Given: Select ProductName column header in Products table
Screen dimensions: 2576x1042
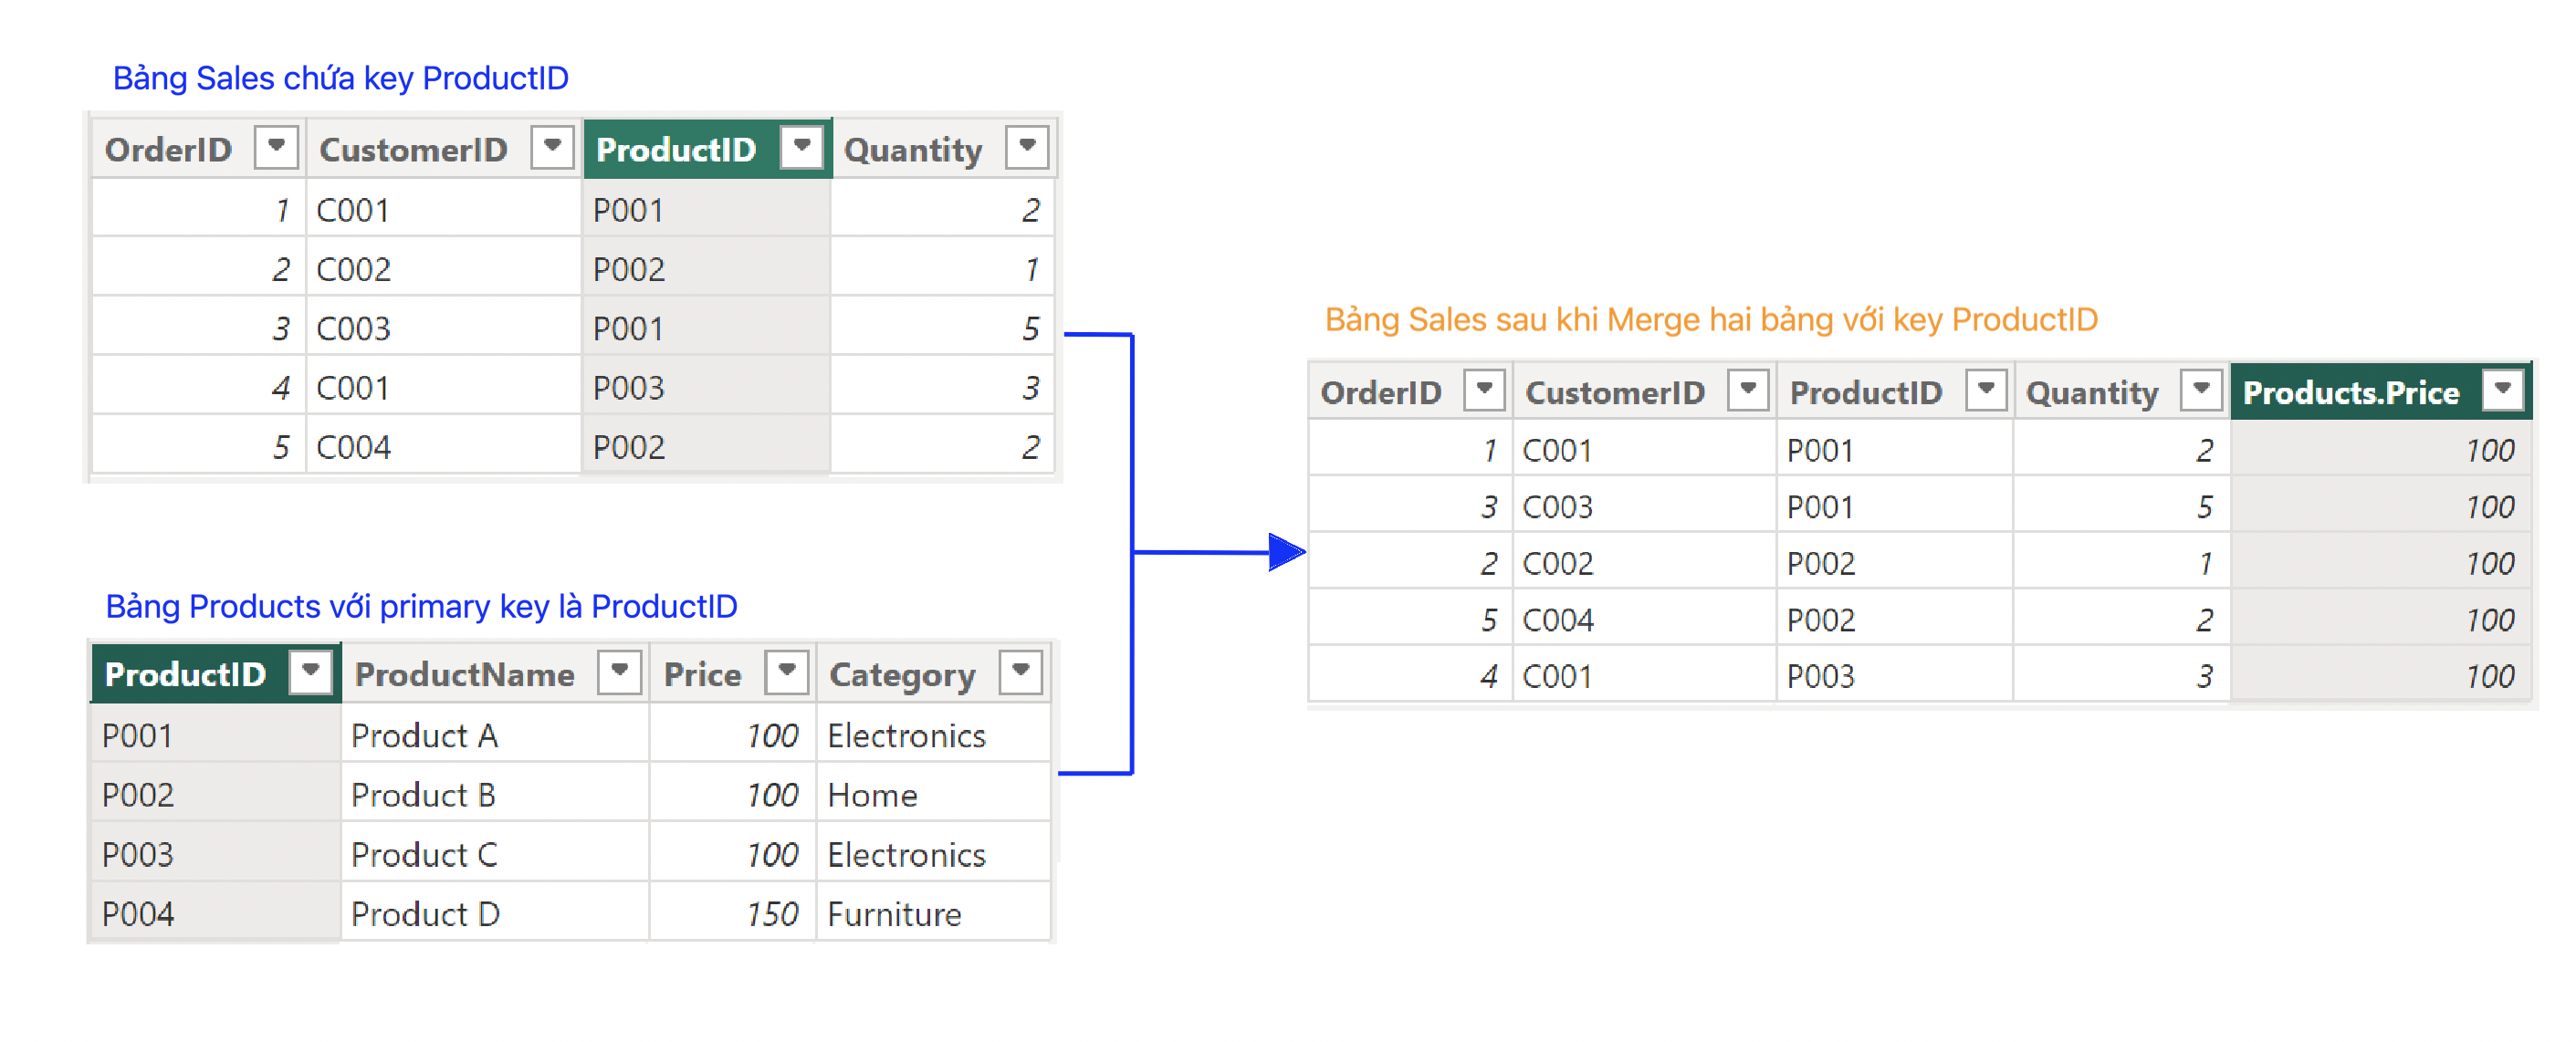Looking at the screenshot, I should [495, 673].
